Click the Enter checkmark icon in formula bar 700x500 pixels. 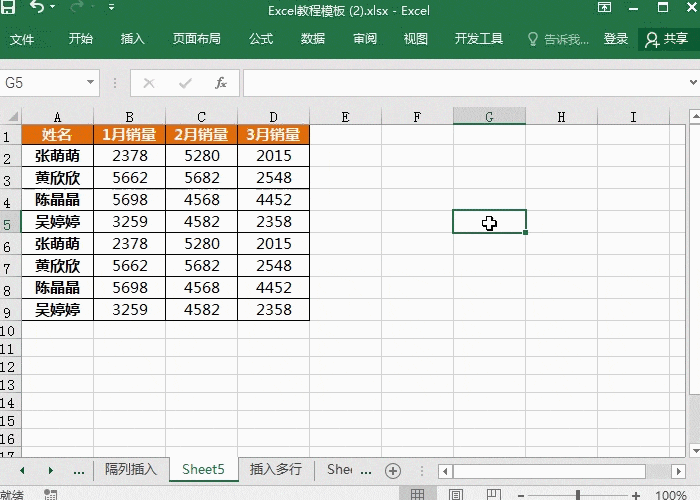pos(185,83)
